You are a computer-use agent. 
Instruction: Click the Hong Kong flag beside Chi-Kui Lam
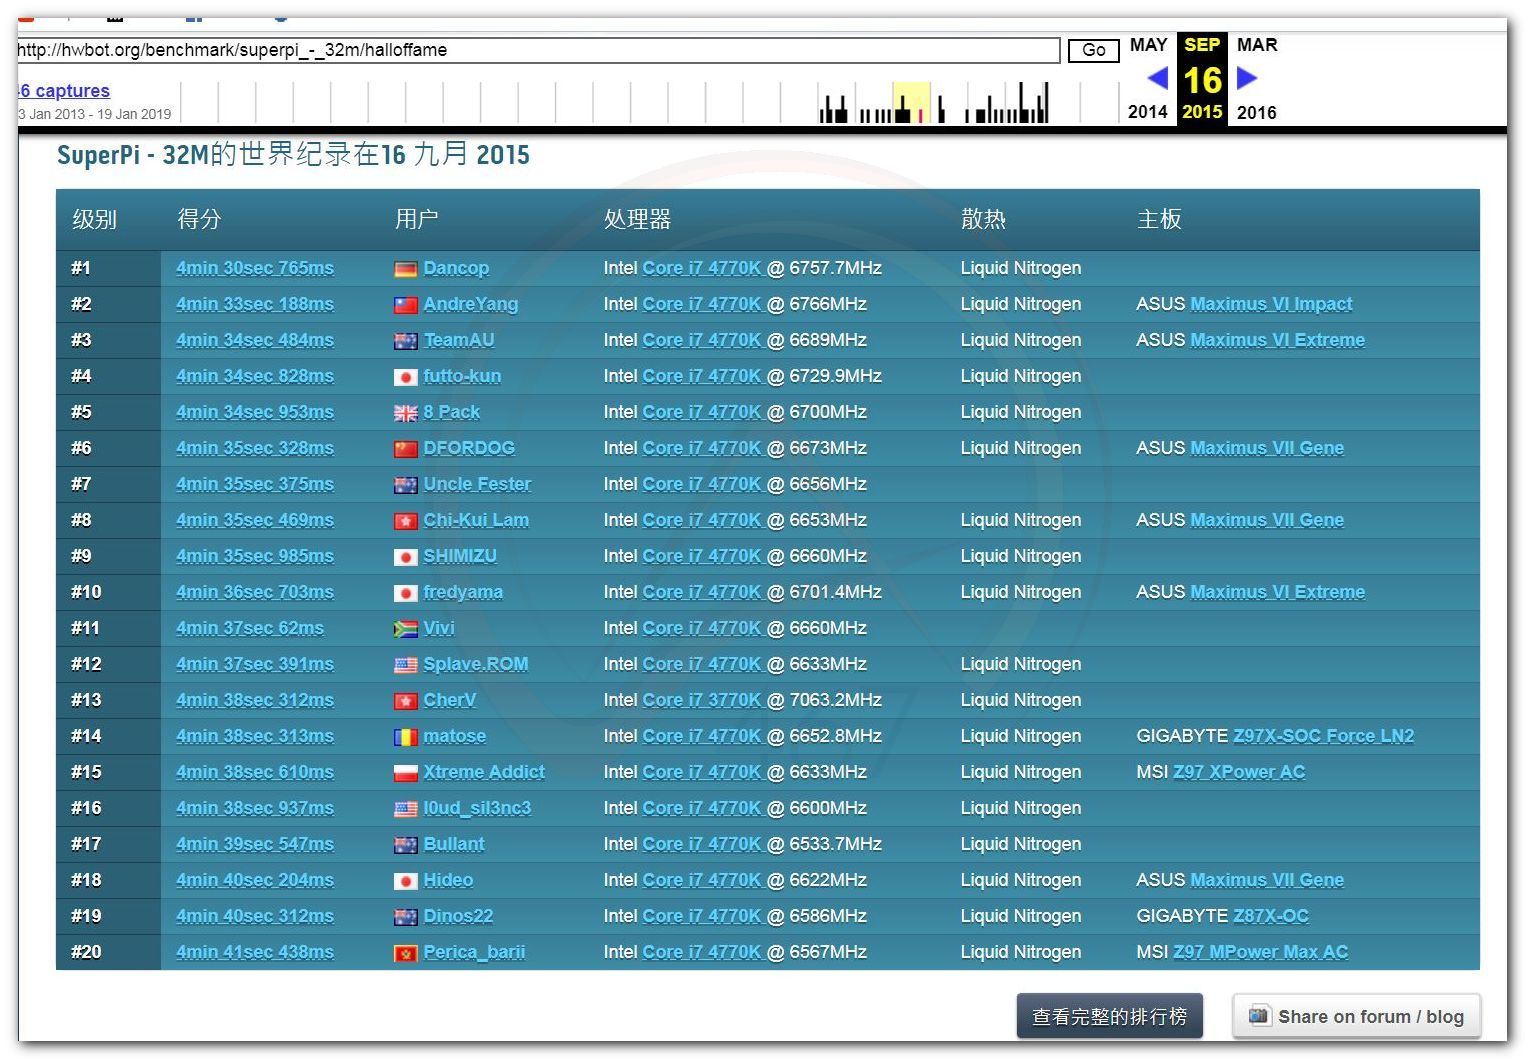tap(405, 521)
